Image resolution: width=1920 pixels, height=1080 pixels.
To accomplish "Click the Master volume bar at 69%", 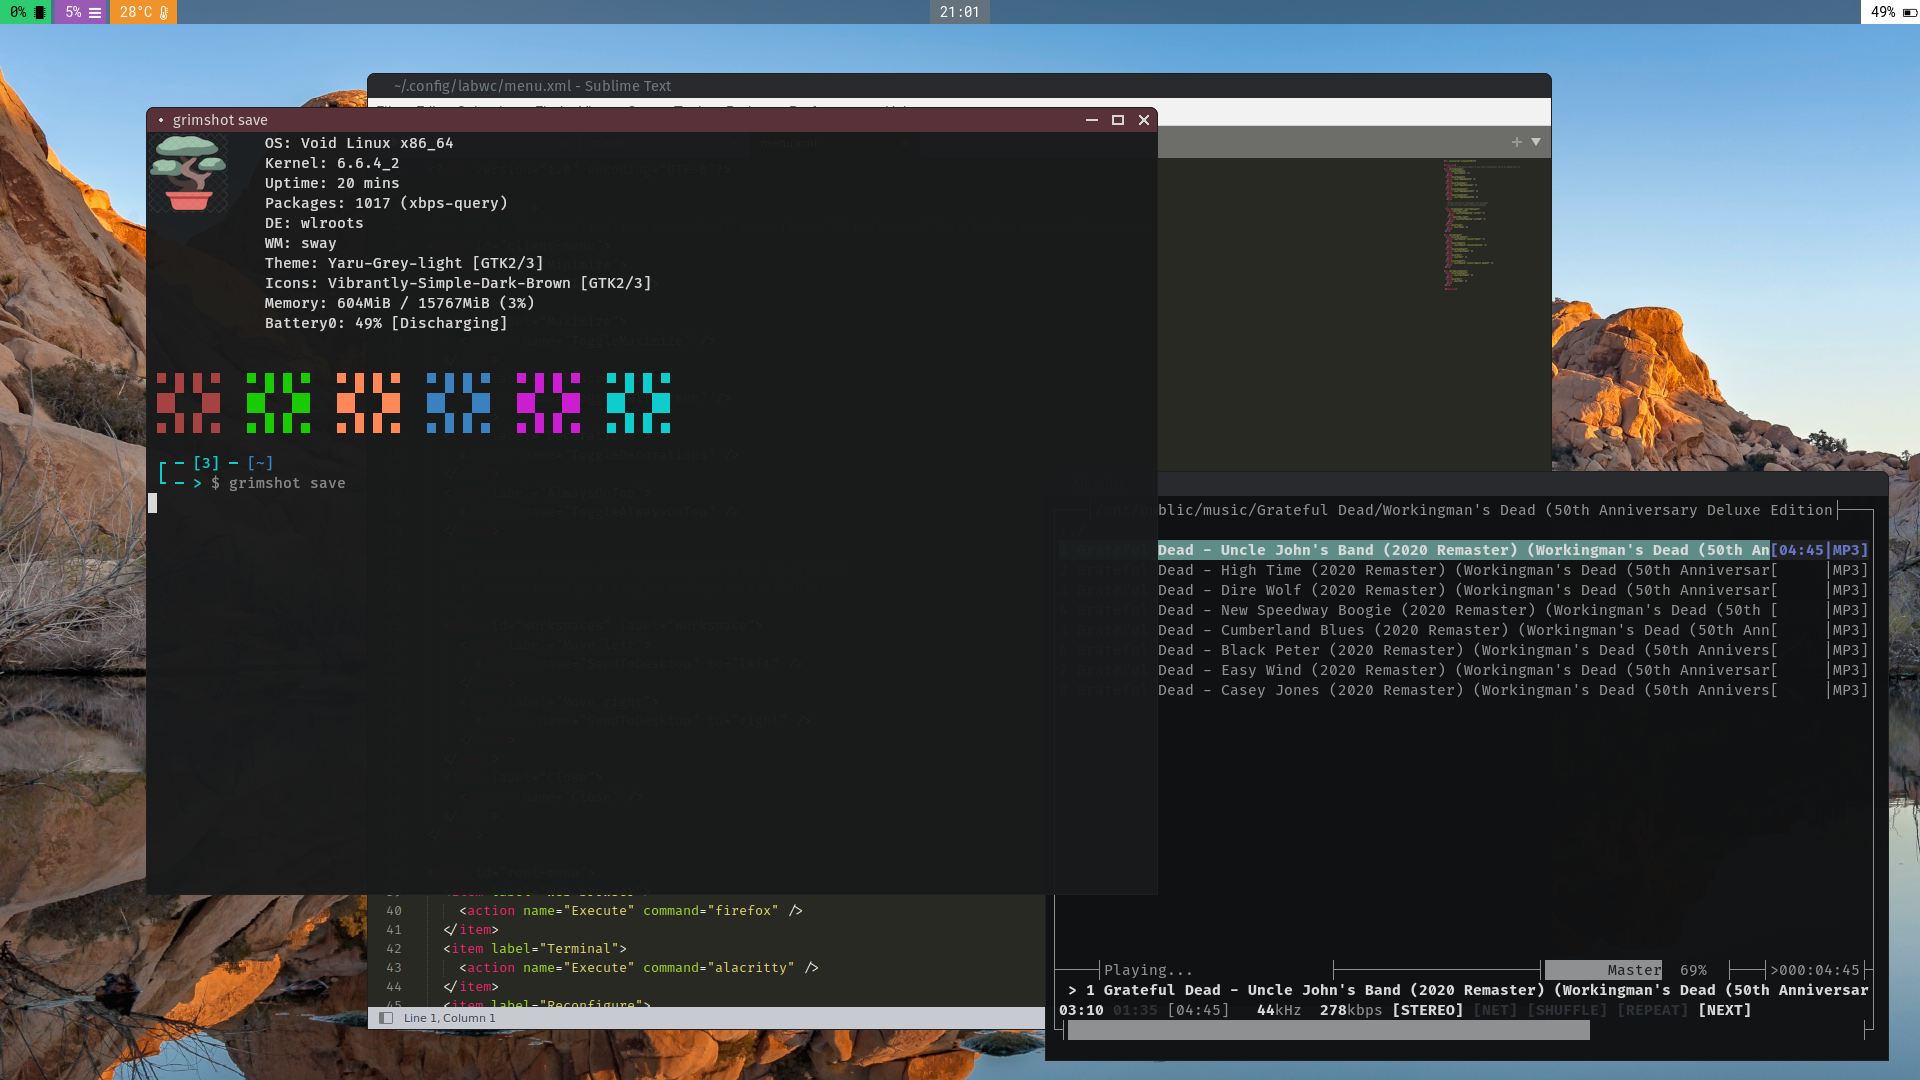I will pos(1603,970).
